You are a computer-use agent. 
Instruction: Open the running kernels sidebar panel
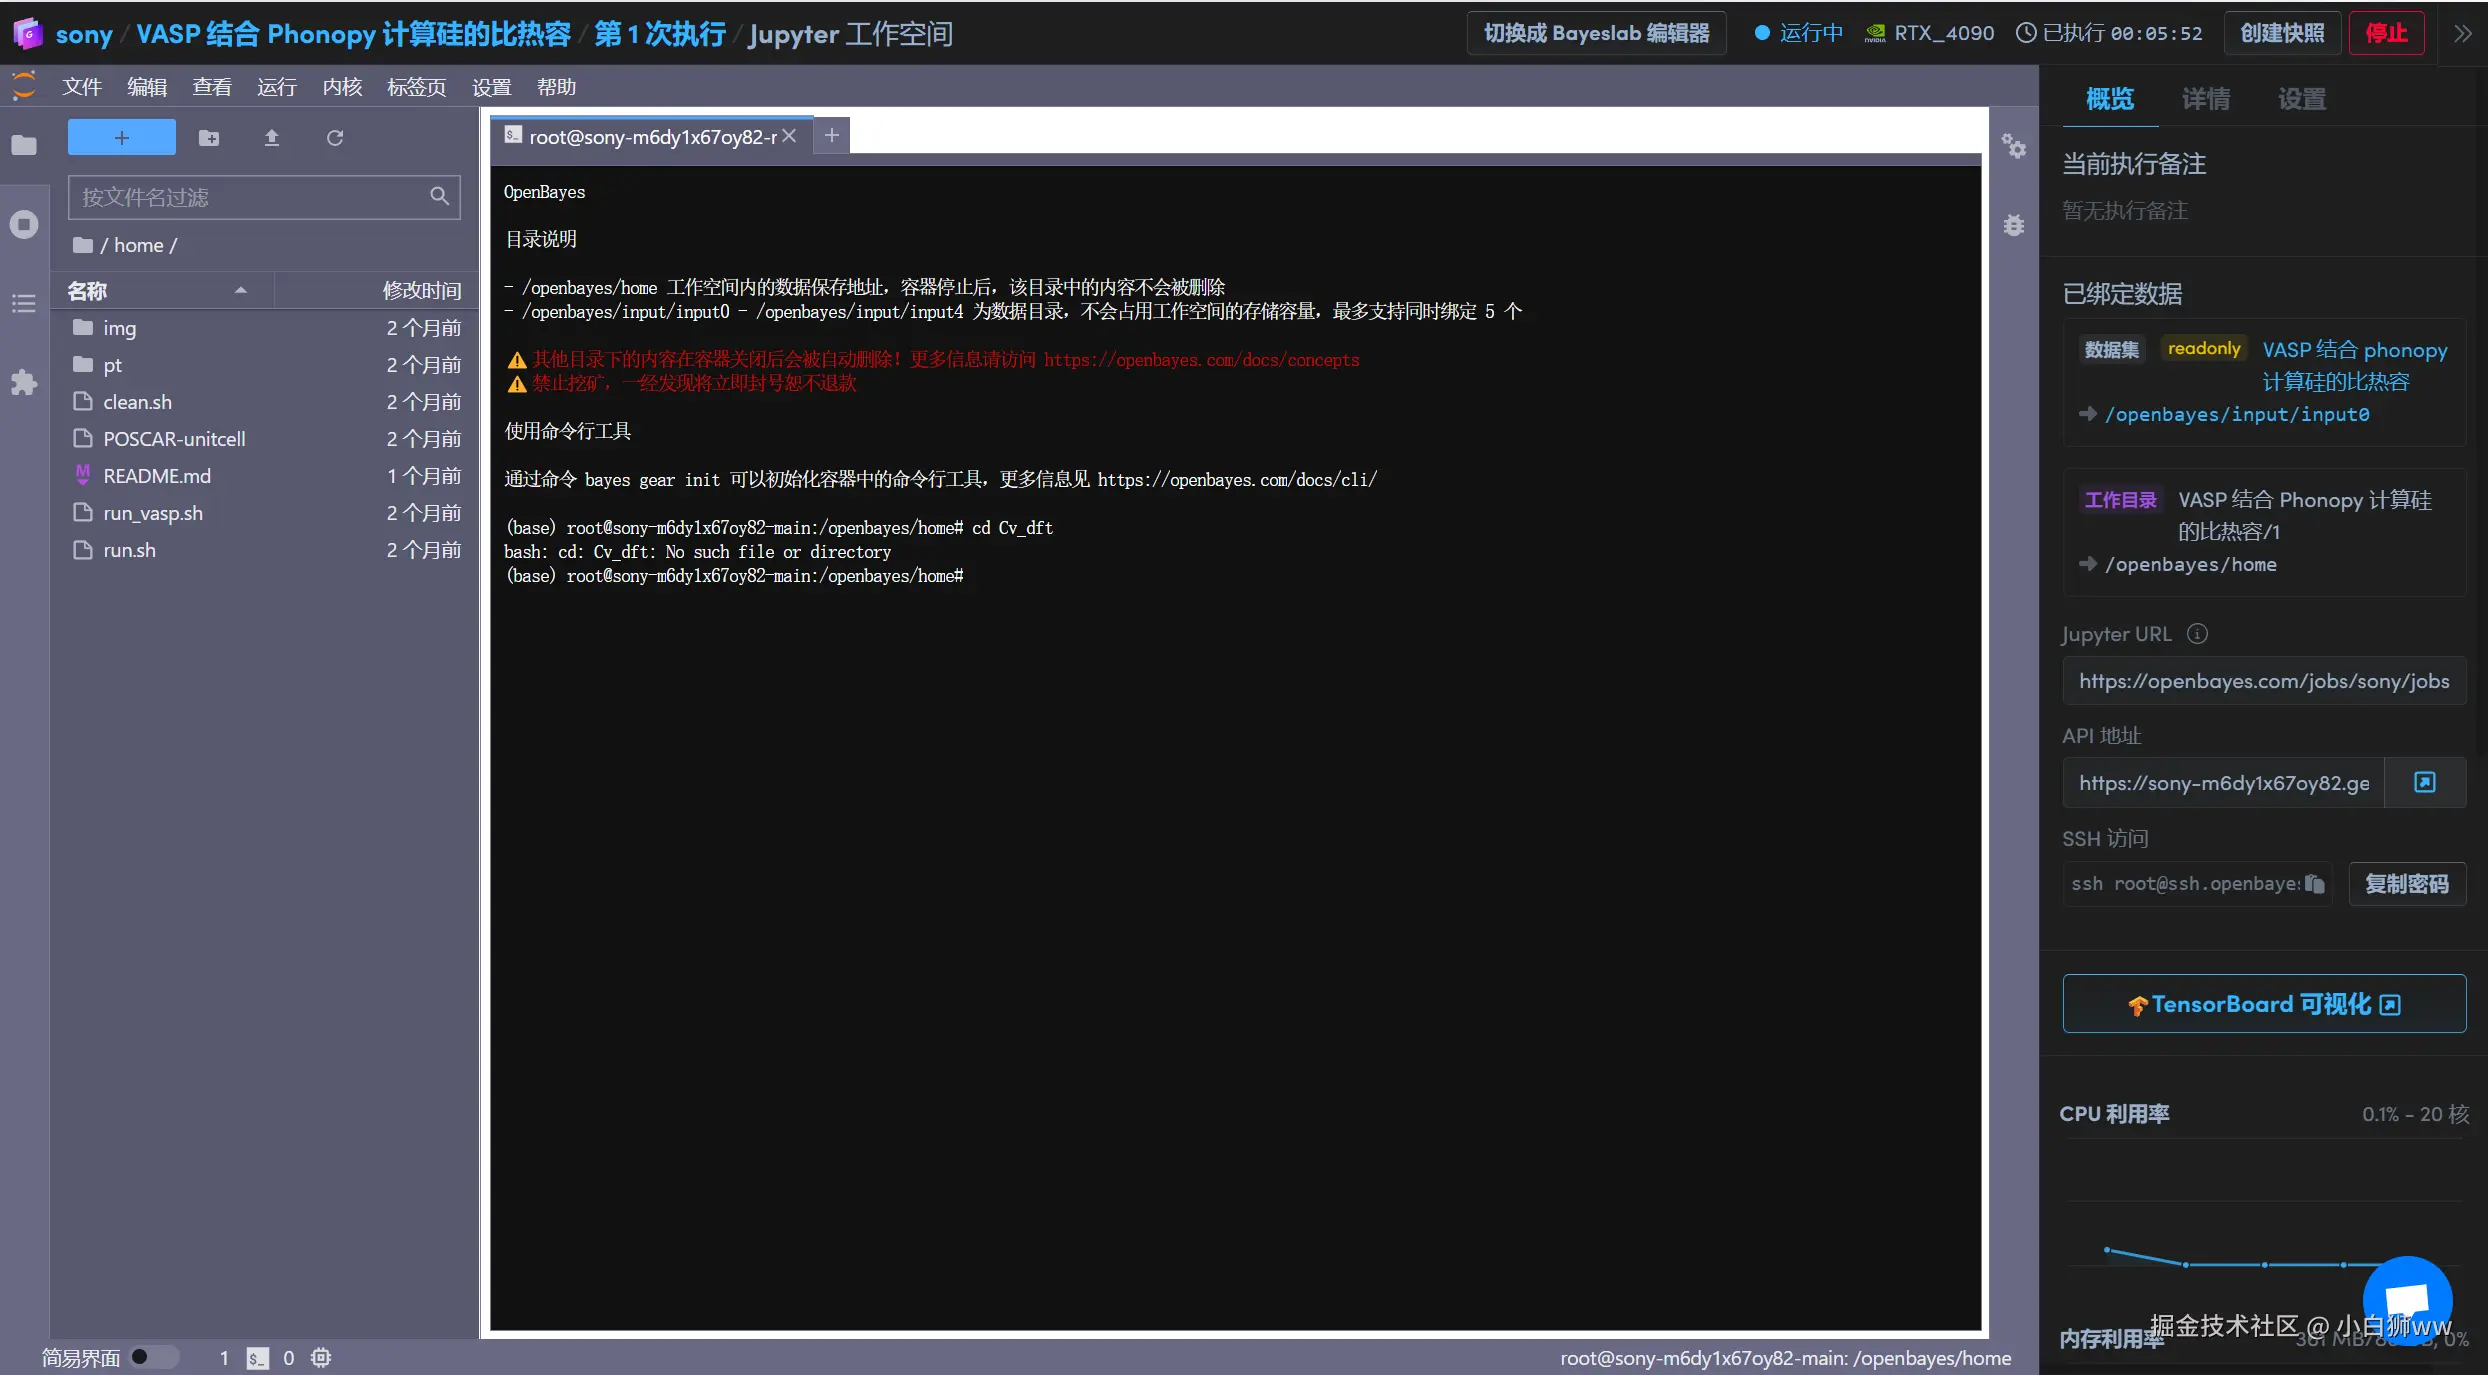pyautogui.click(x=24, y=224)
